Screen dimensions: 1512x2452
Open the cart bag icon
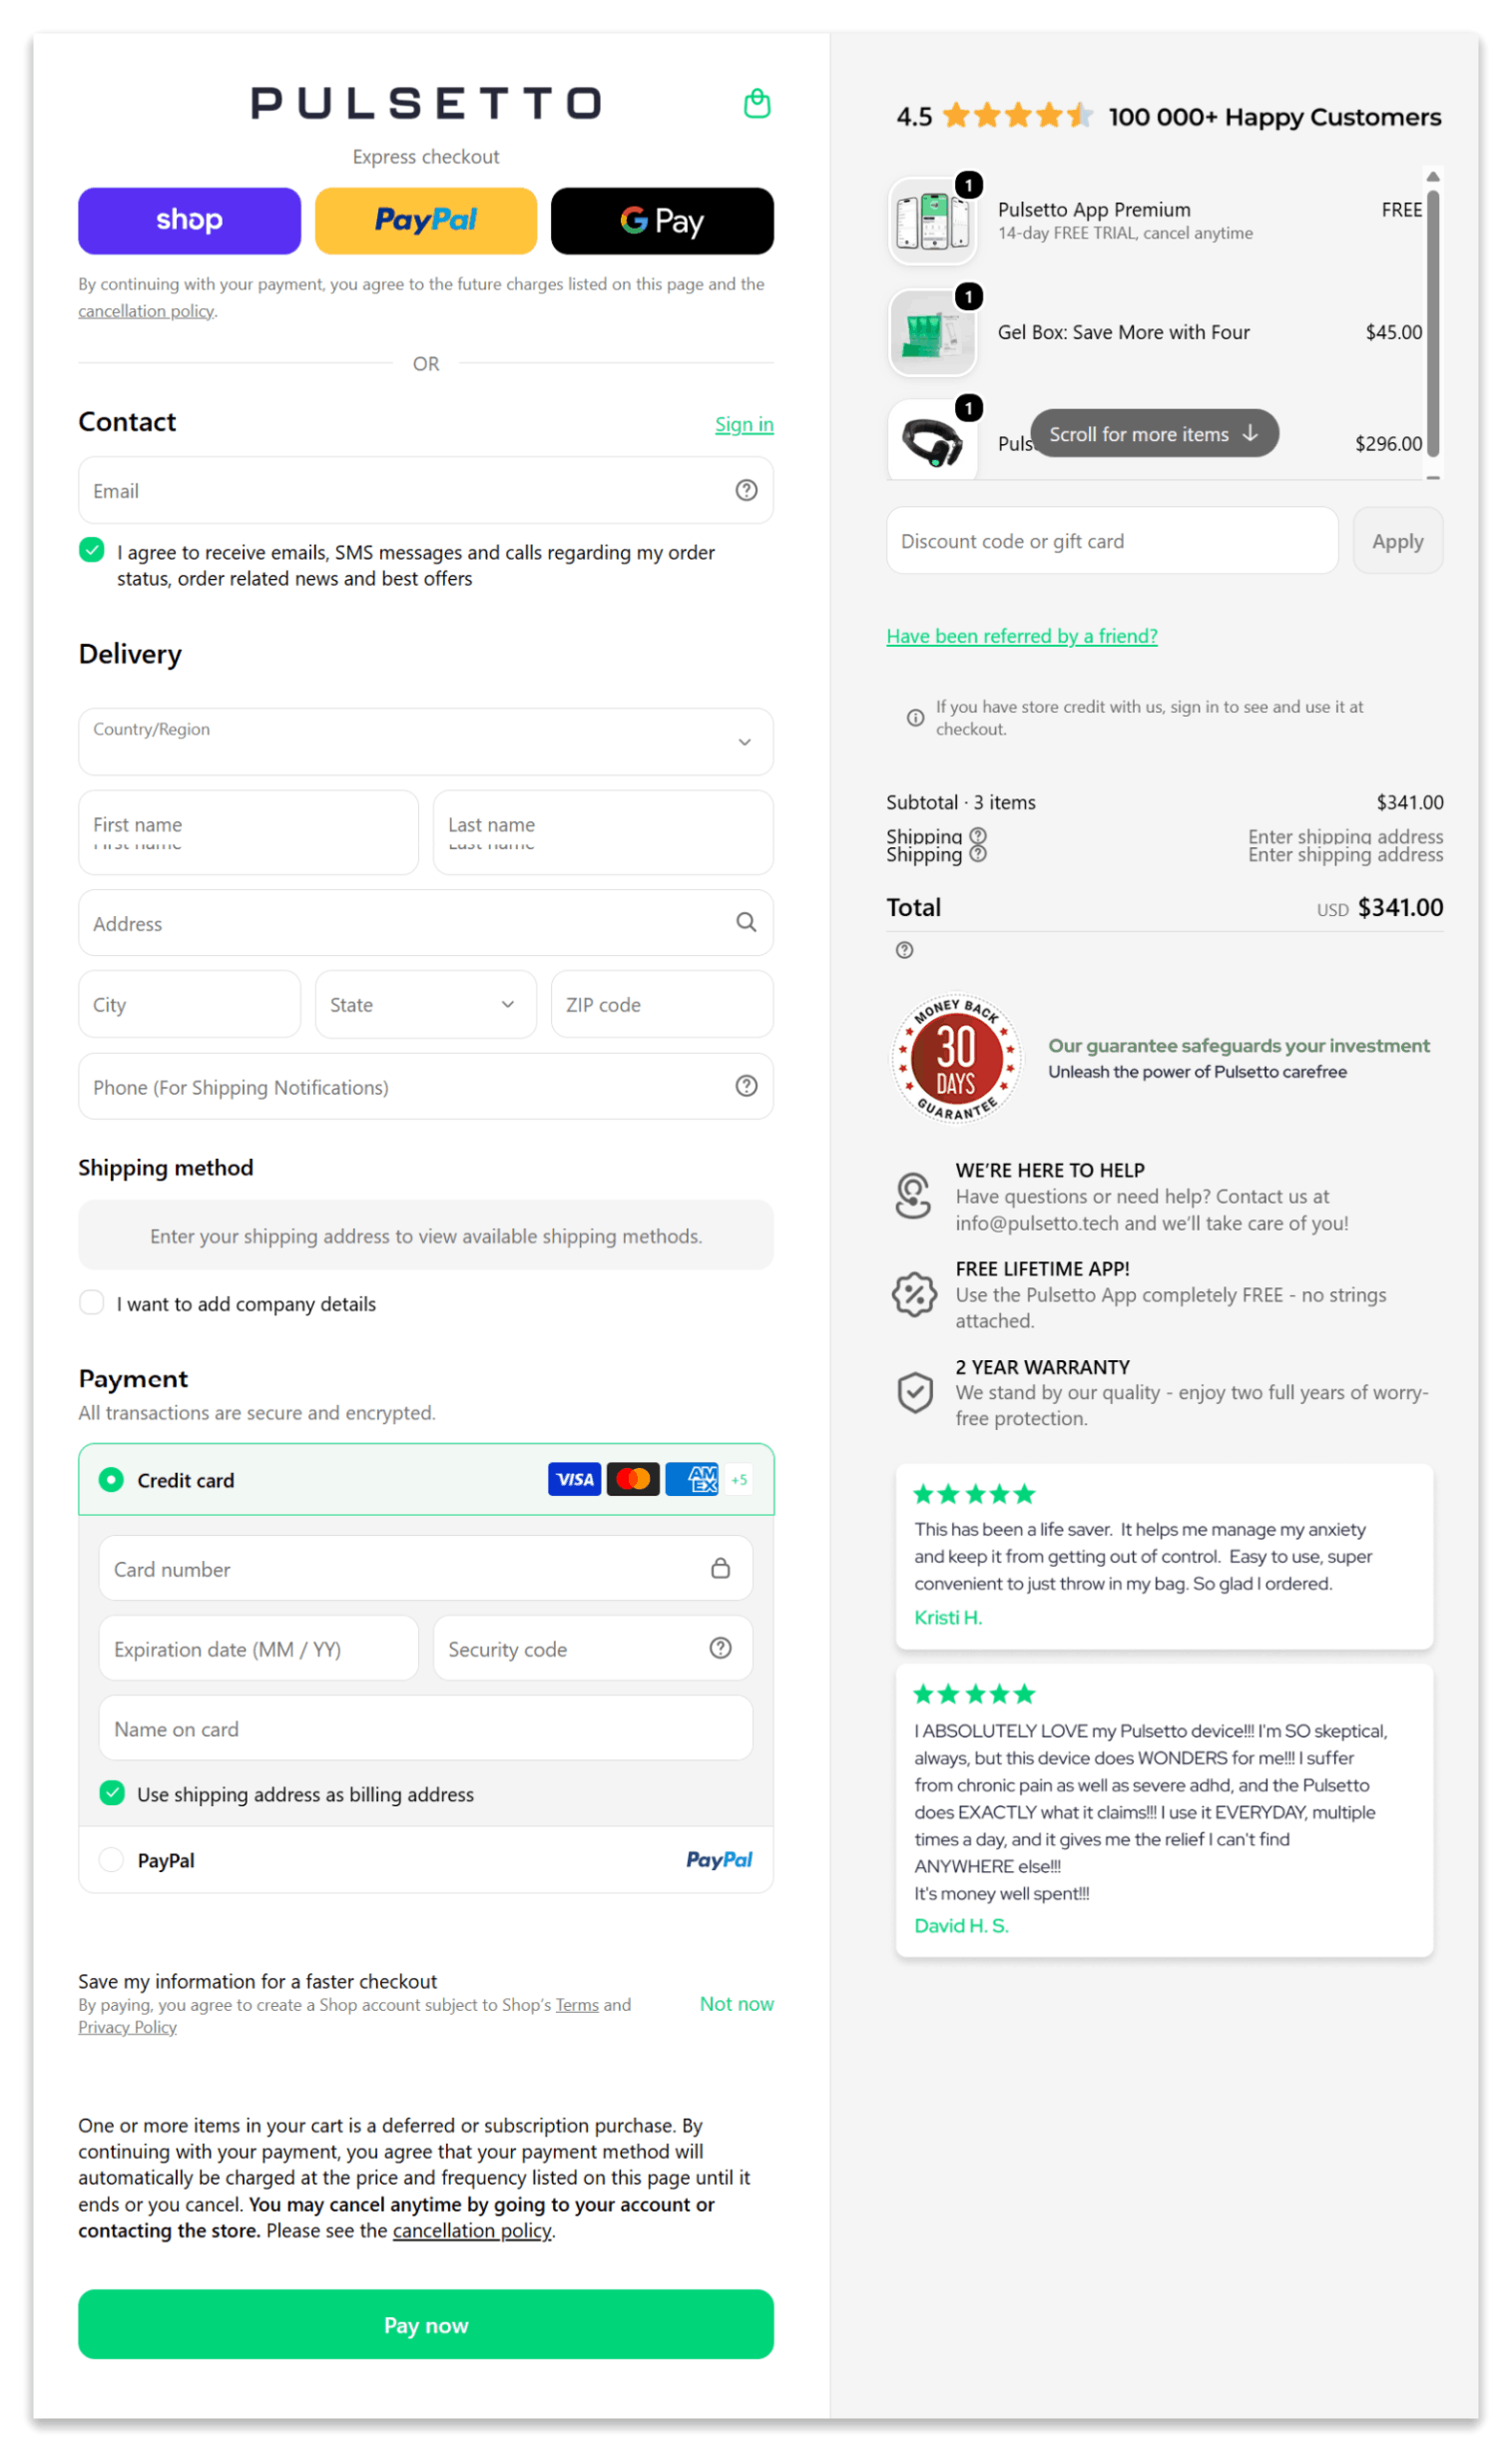757,103
